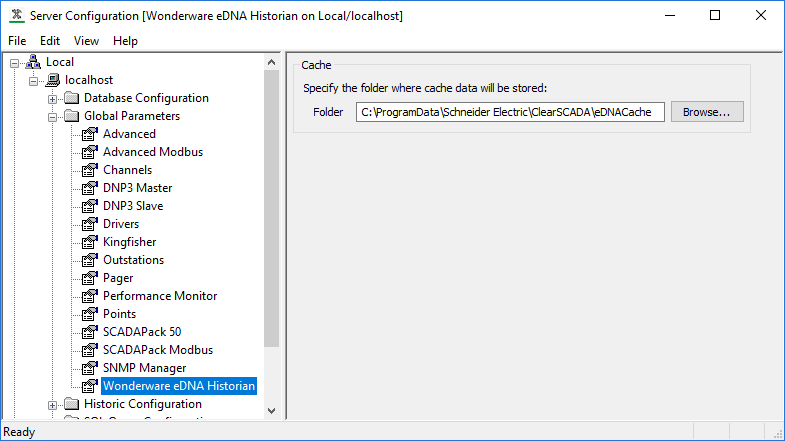
Task: Collapse the localhost tree node
Action: (x=33, y=80)
